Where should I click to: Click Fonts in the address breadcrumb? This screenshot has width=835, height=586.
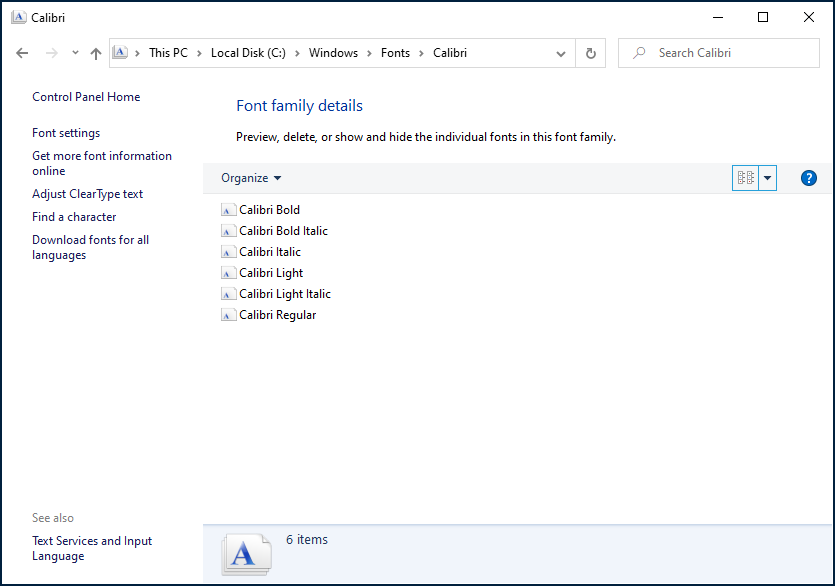point(395,53)
